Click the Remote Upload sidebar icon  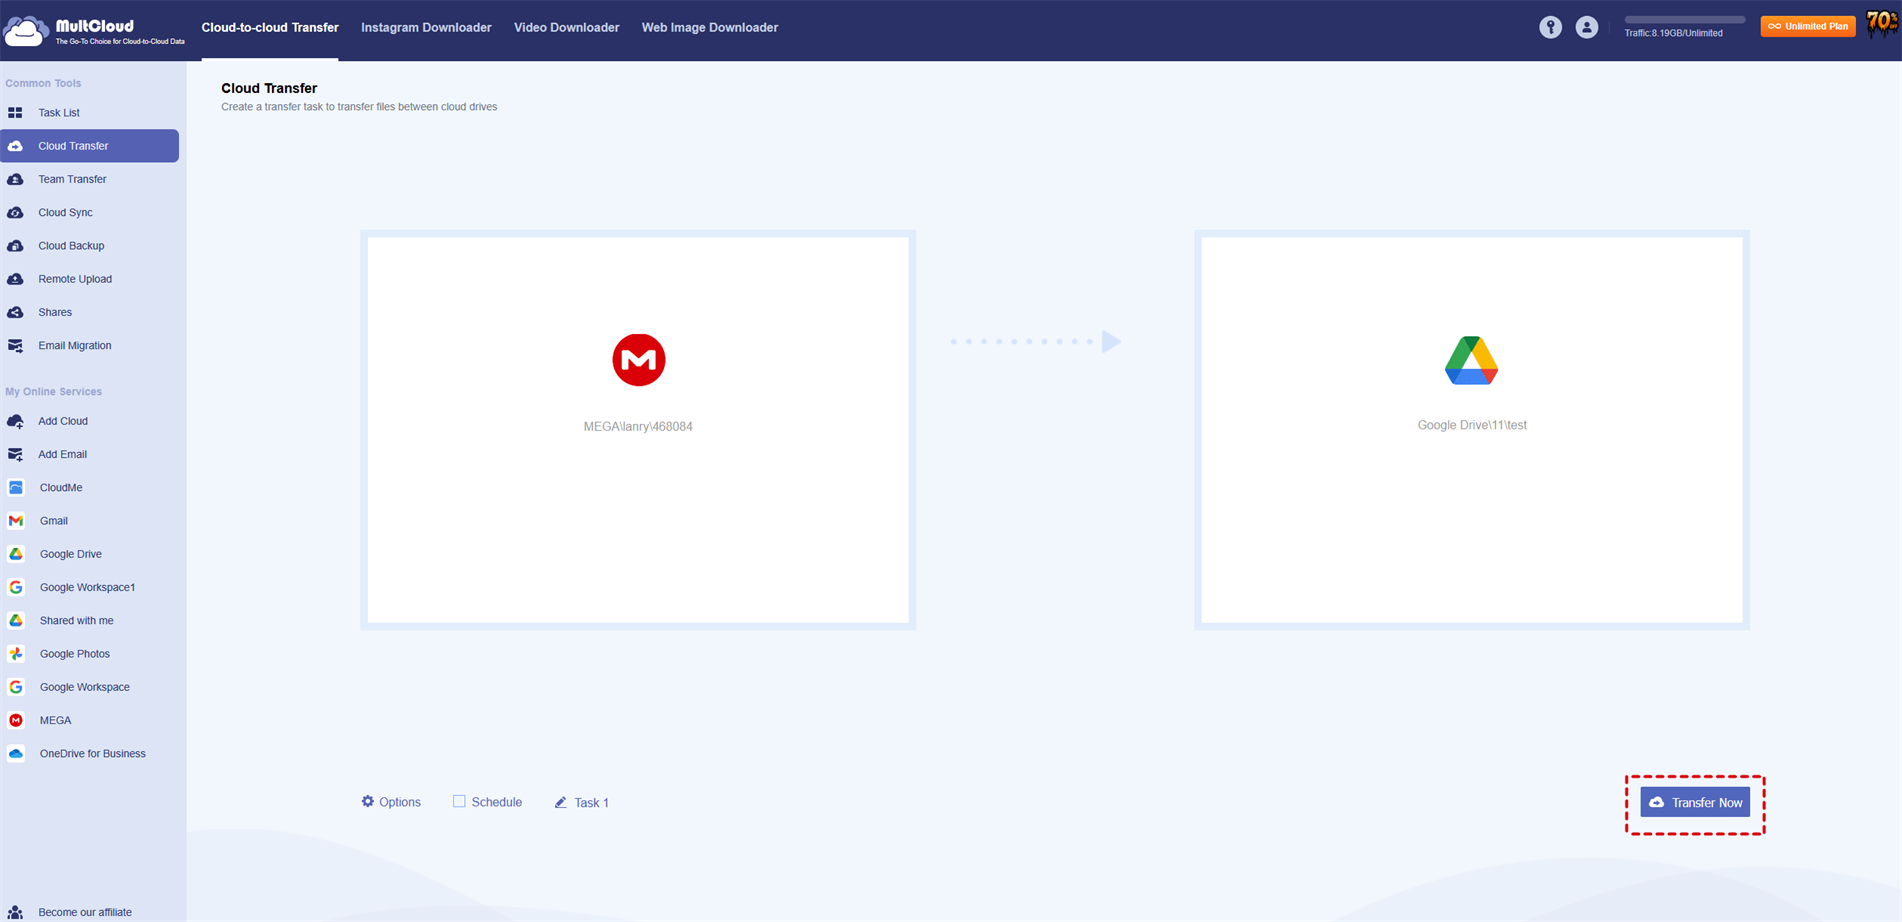coord(15,279)
